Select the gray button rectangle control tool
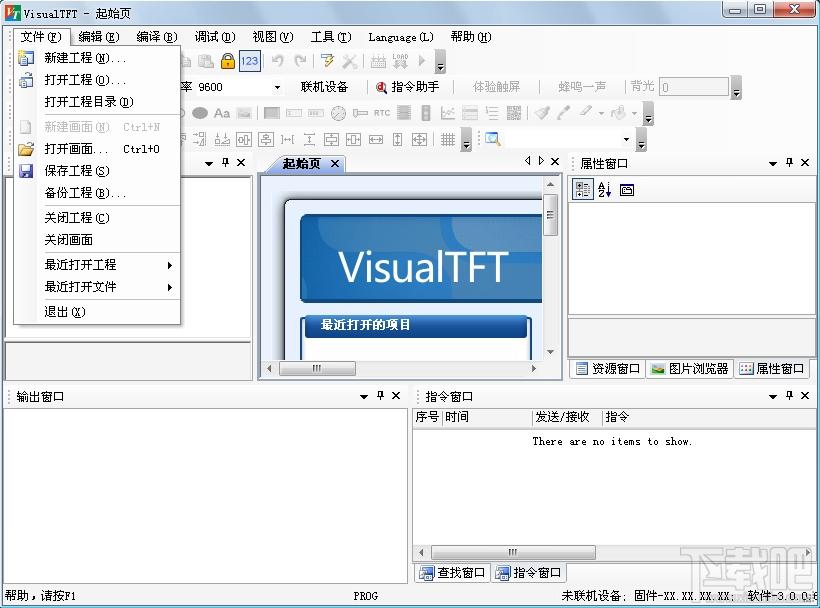820x608 pixels. point(271,113)
